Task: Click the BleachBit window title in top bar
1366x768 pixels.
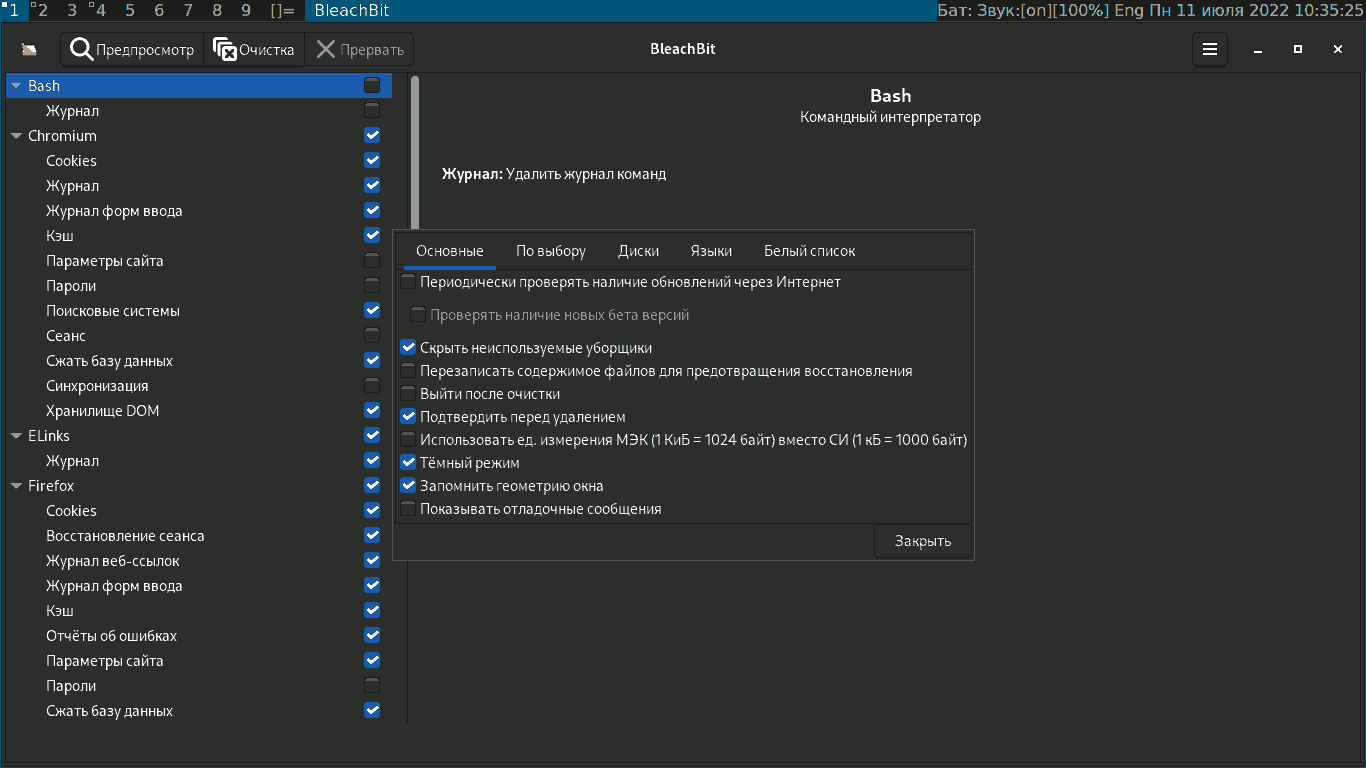Action: (x=352, y=11)
